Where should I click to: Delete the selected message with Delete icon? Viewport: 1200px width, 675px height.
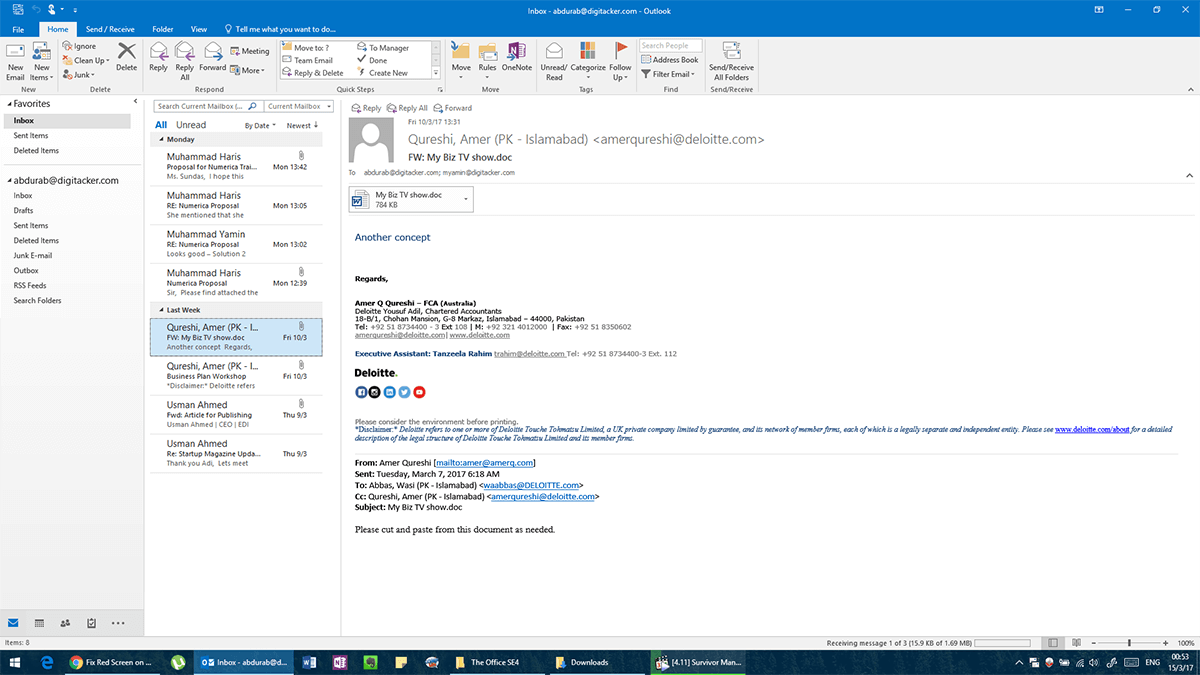click(x=126, y=57)
